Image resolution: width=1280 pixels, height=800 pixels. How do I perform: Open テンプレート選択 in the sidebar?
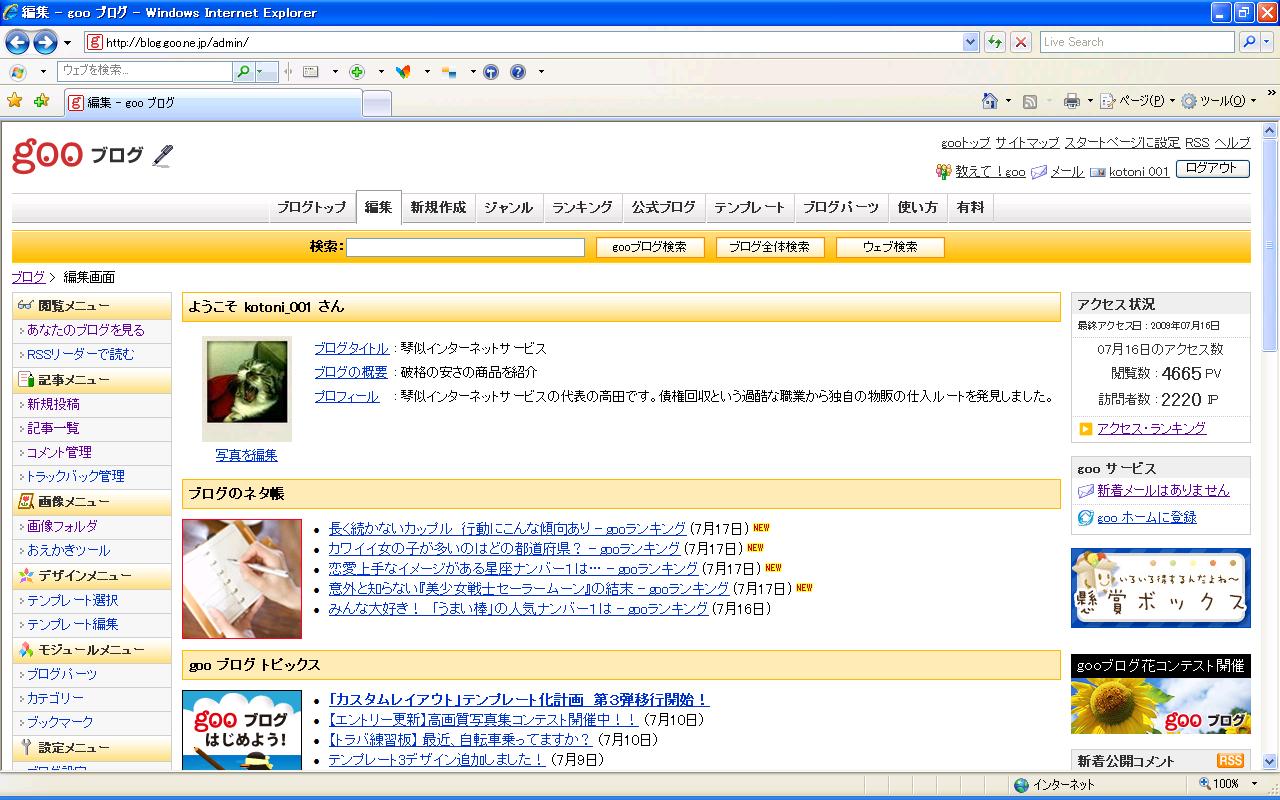(72, 600)
